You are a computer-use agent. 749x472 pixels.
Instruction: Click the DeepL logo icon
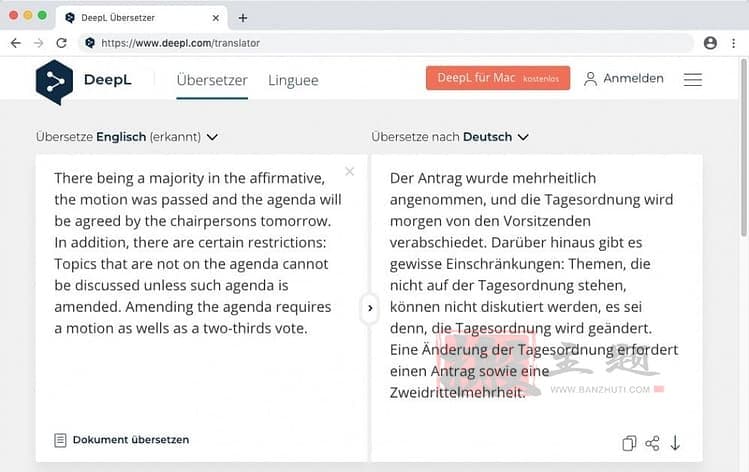point(54,80)
